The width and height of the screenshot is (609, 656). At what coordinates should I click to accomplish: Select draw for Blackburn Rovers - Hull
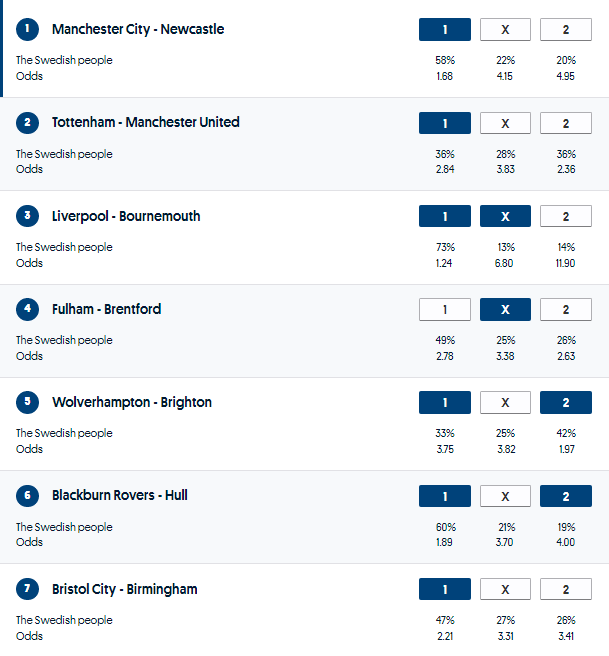[x=505, y=496]
